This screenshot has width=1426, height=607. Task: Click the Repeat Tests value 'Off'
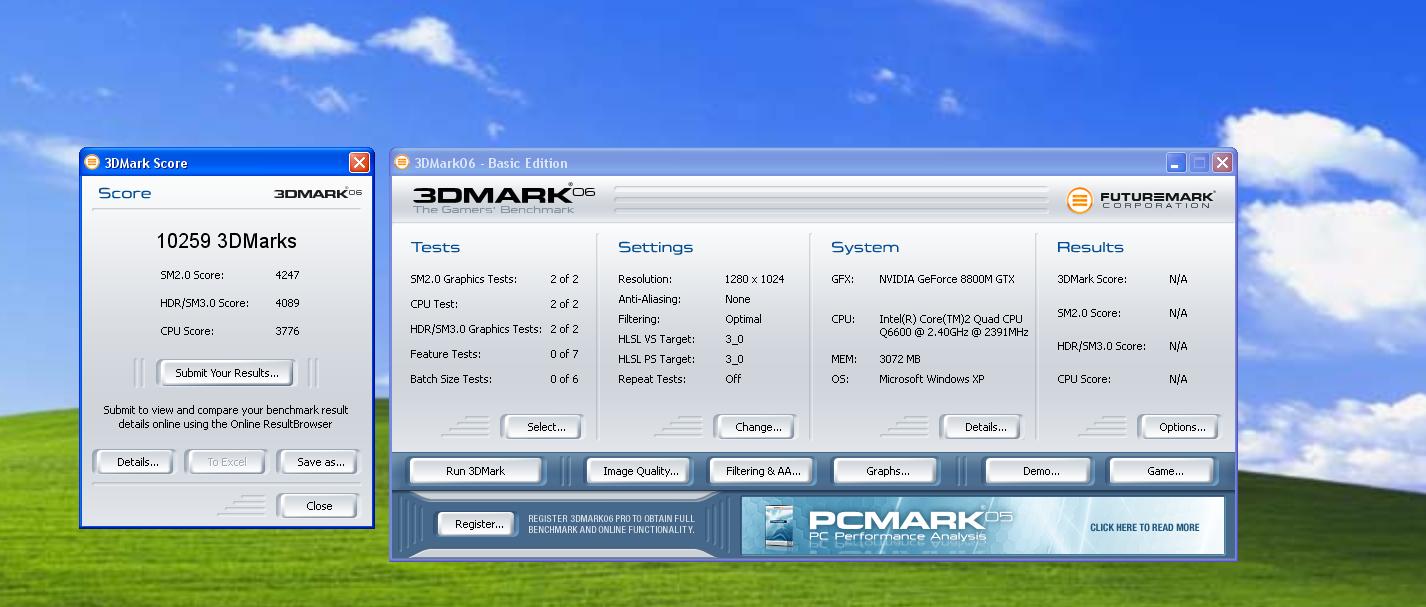pos(733,379)
